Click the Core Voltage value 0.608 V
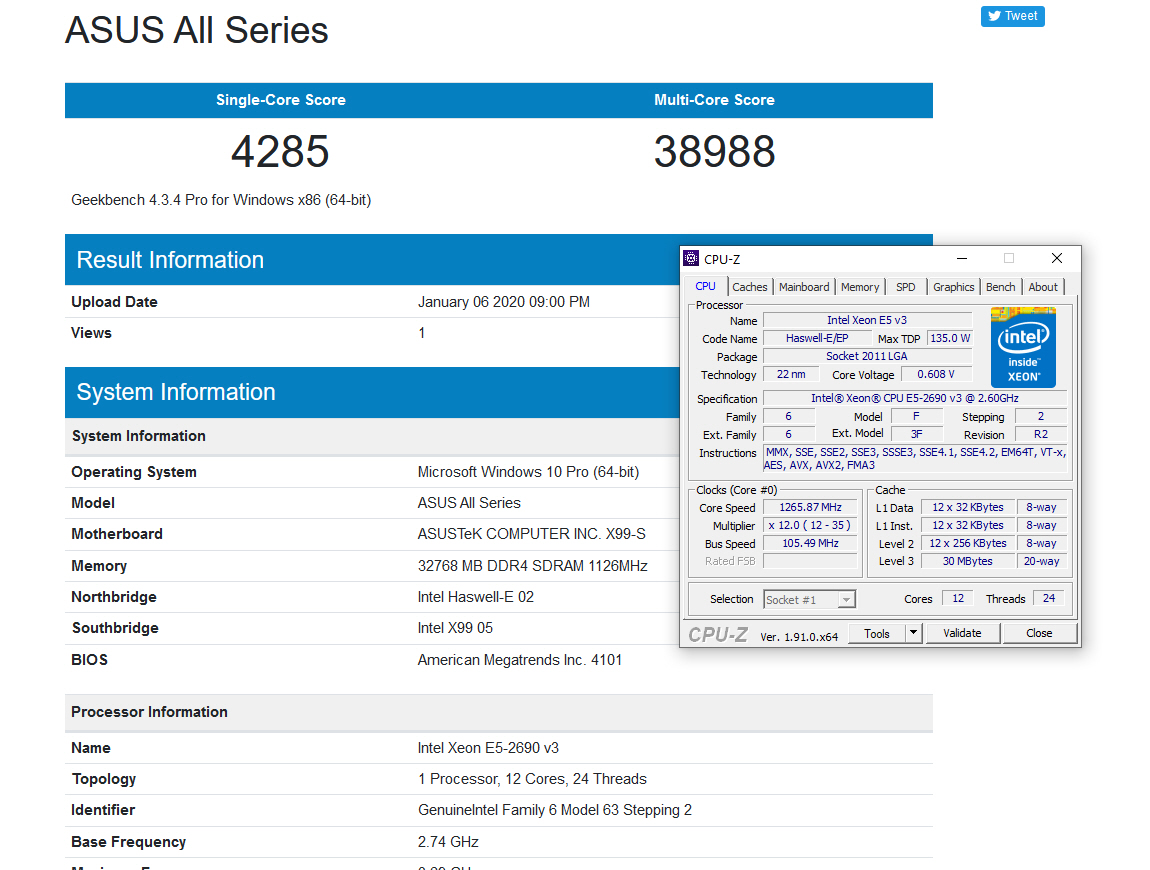The width and height of the screenshot is (1150, 870). click(x=936, y=374)
